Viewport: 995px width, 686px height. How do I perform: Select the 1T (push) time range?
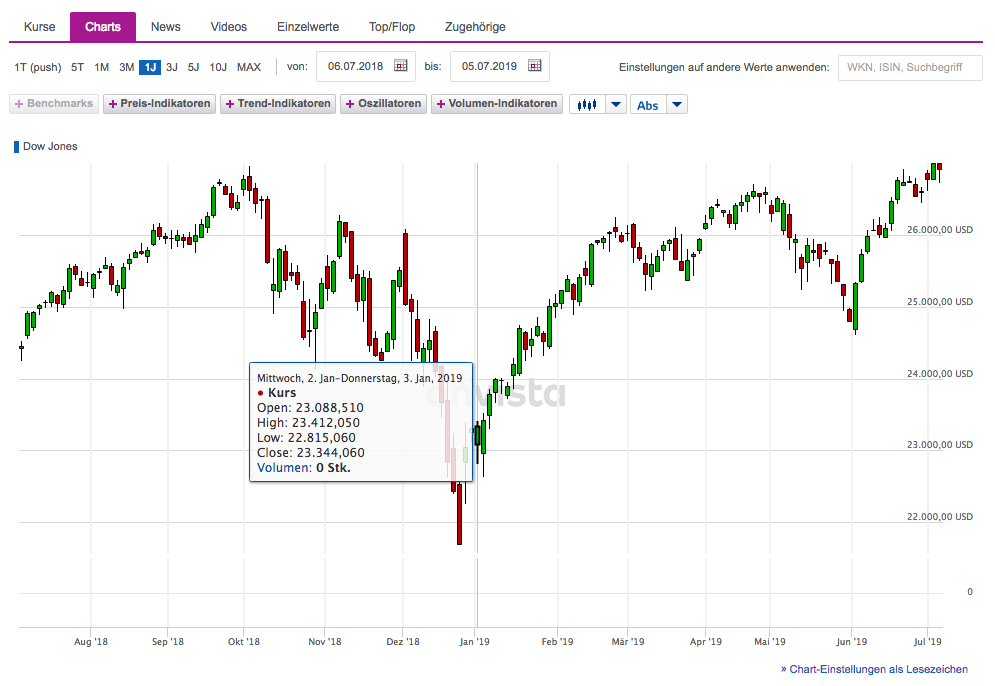38,67
